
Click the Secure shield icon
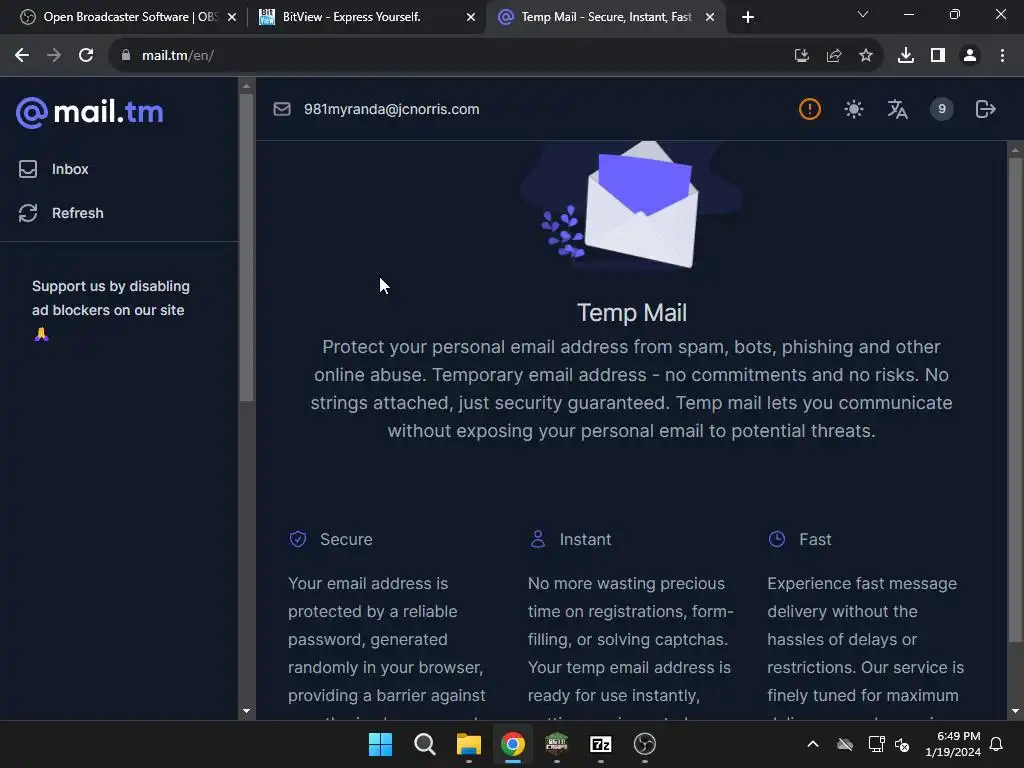pos(298,539)
